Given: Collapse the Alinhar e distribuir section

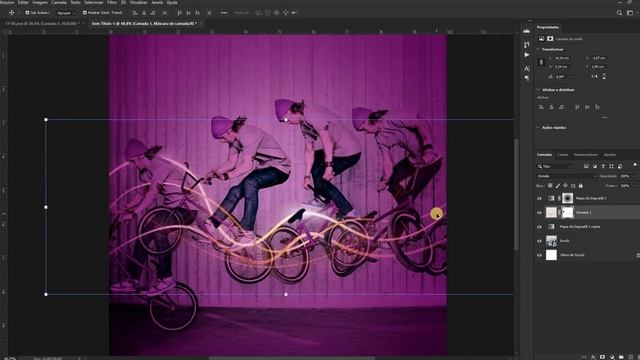Looking at the screenshot, I should click(538, 90).
